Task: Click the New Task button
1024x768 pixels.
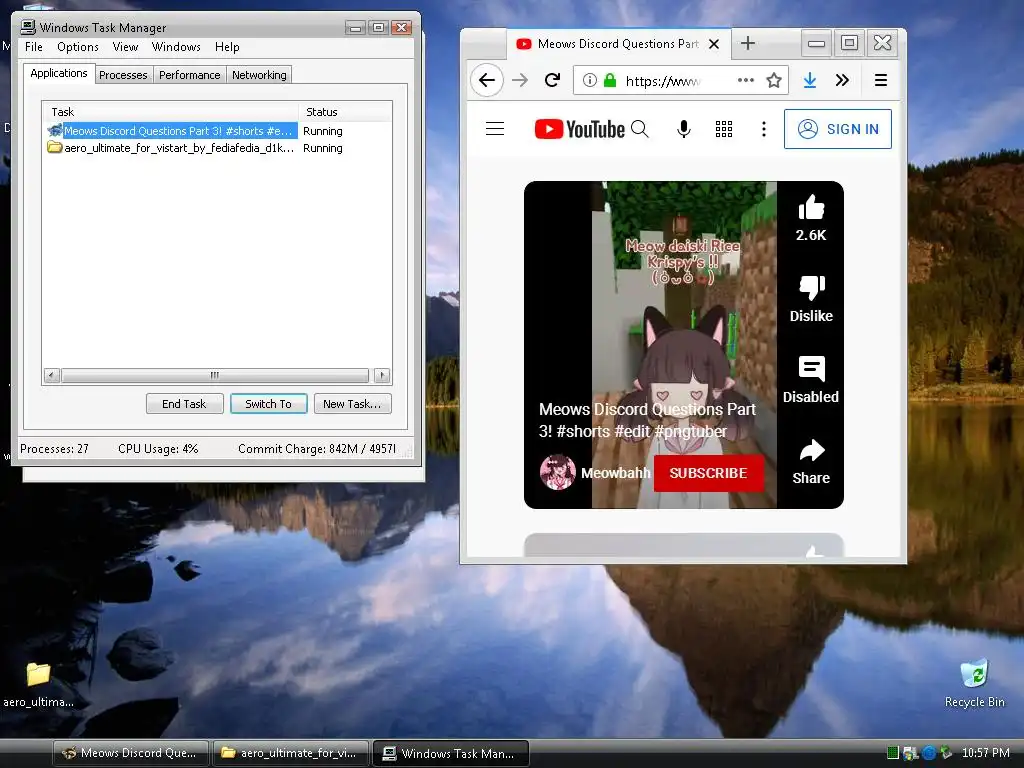Action: (x=352, y=404)
